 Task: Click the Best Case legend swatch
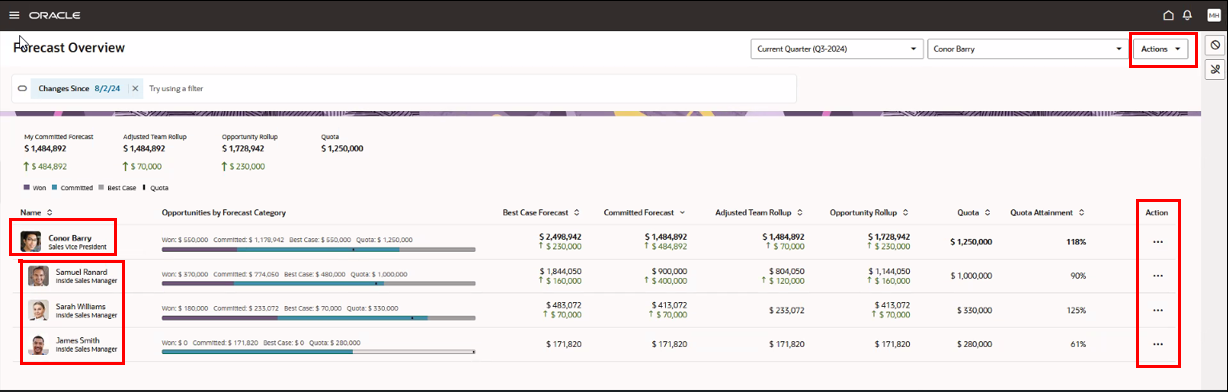pyautogui.click(x=102, y=188)
